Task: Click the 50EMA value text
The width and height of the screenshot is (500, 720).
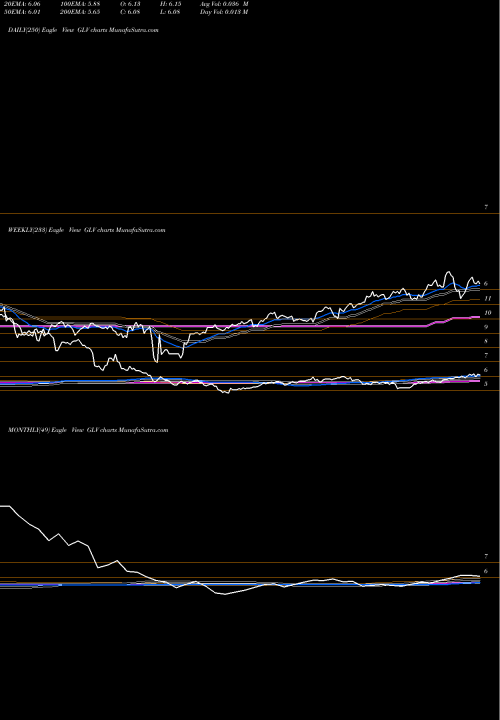Action: [x=21, y=12]
